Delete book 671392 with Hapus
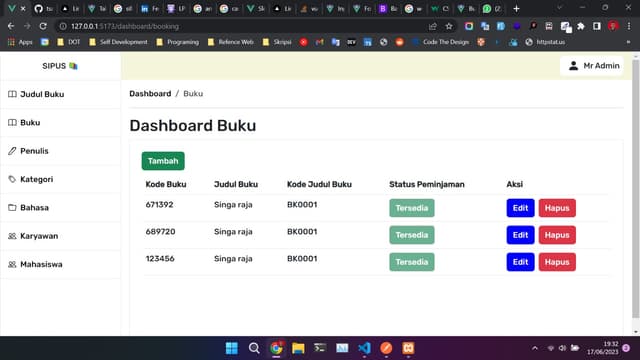Screen dimensions: 640x360 (x=557, y=208)
